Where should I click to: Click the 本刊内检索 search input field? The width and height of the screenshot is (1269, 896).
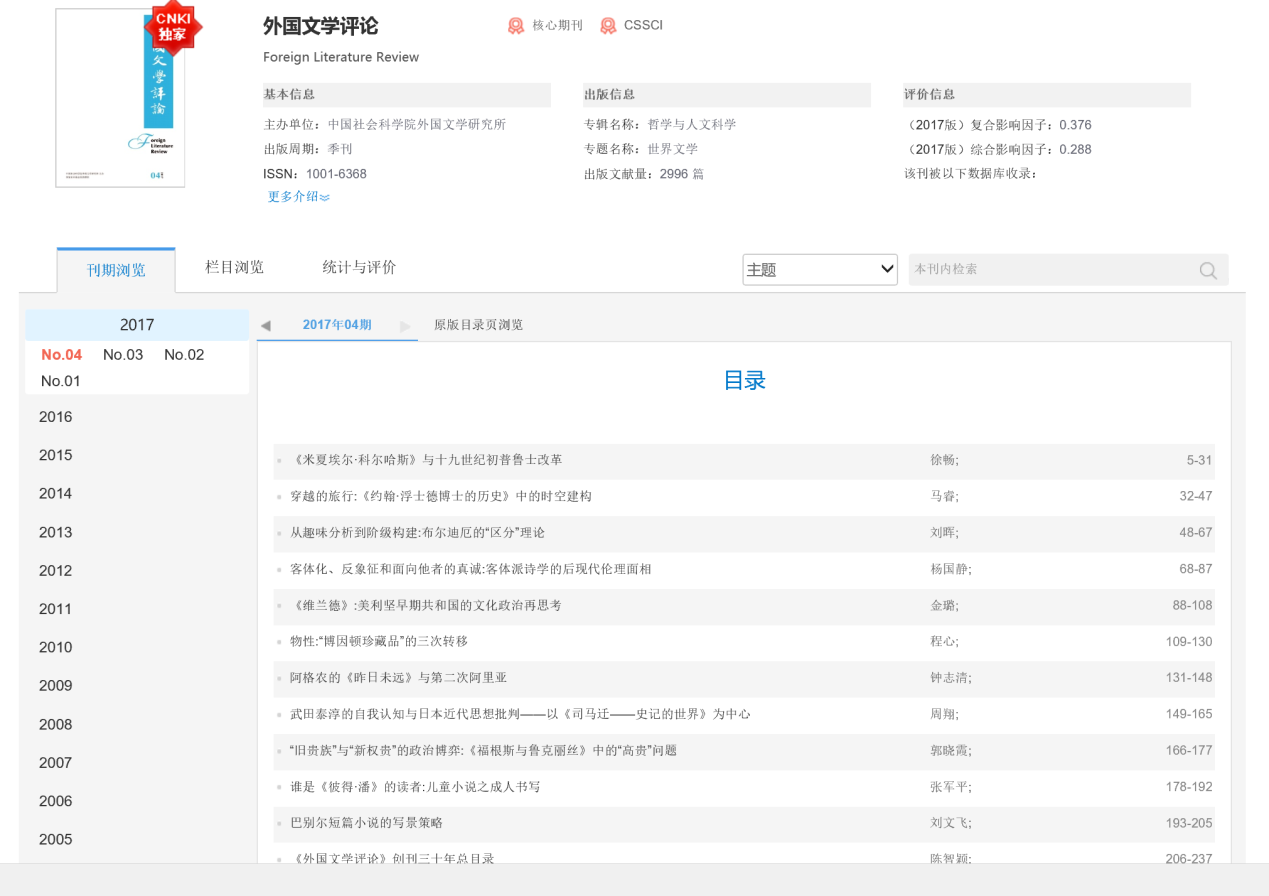coord(1050,270)
